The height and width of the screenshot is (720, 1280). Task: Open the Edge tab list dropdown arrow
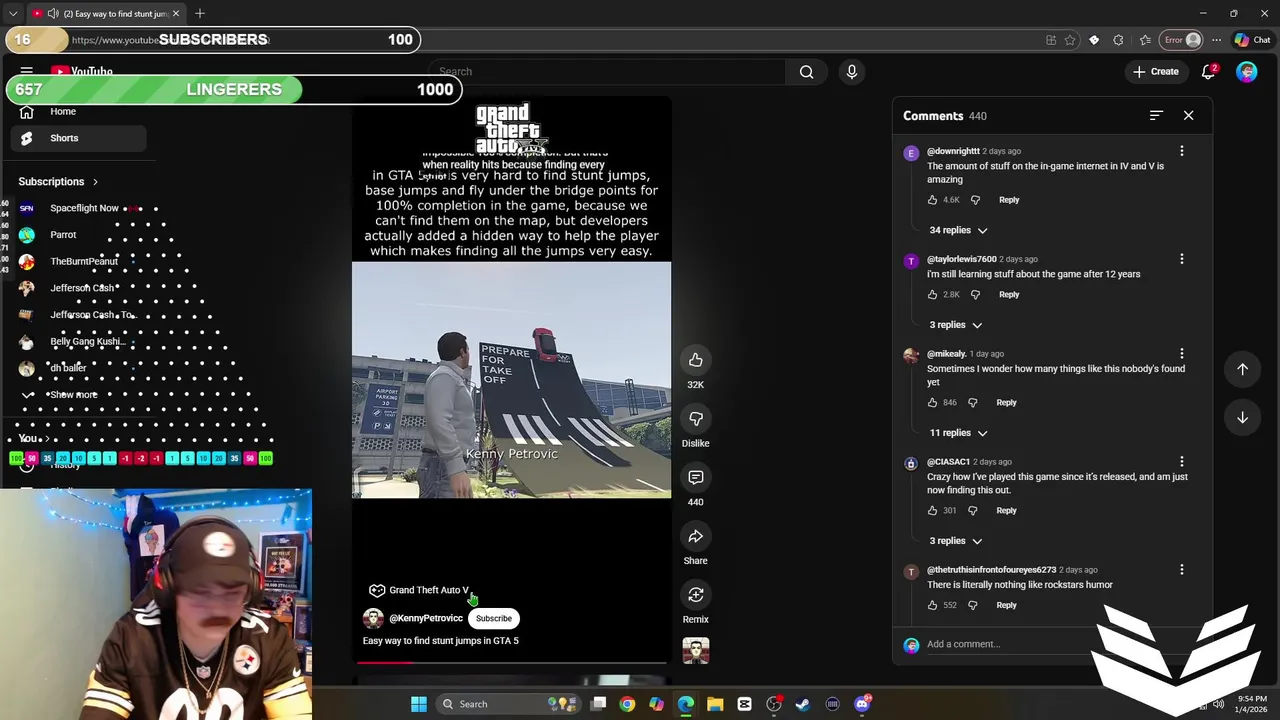coord(13,14)
